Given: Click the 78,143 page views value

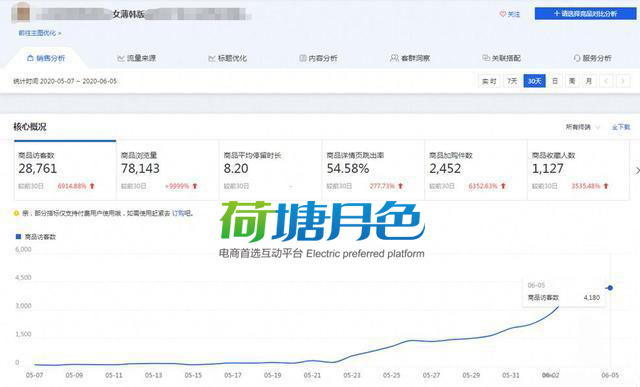Looking at the screenshot, I should pos(140,168).
